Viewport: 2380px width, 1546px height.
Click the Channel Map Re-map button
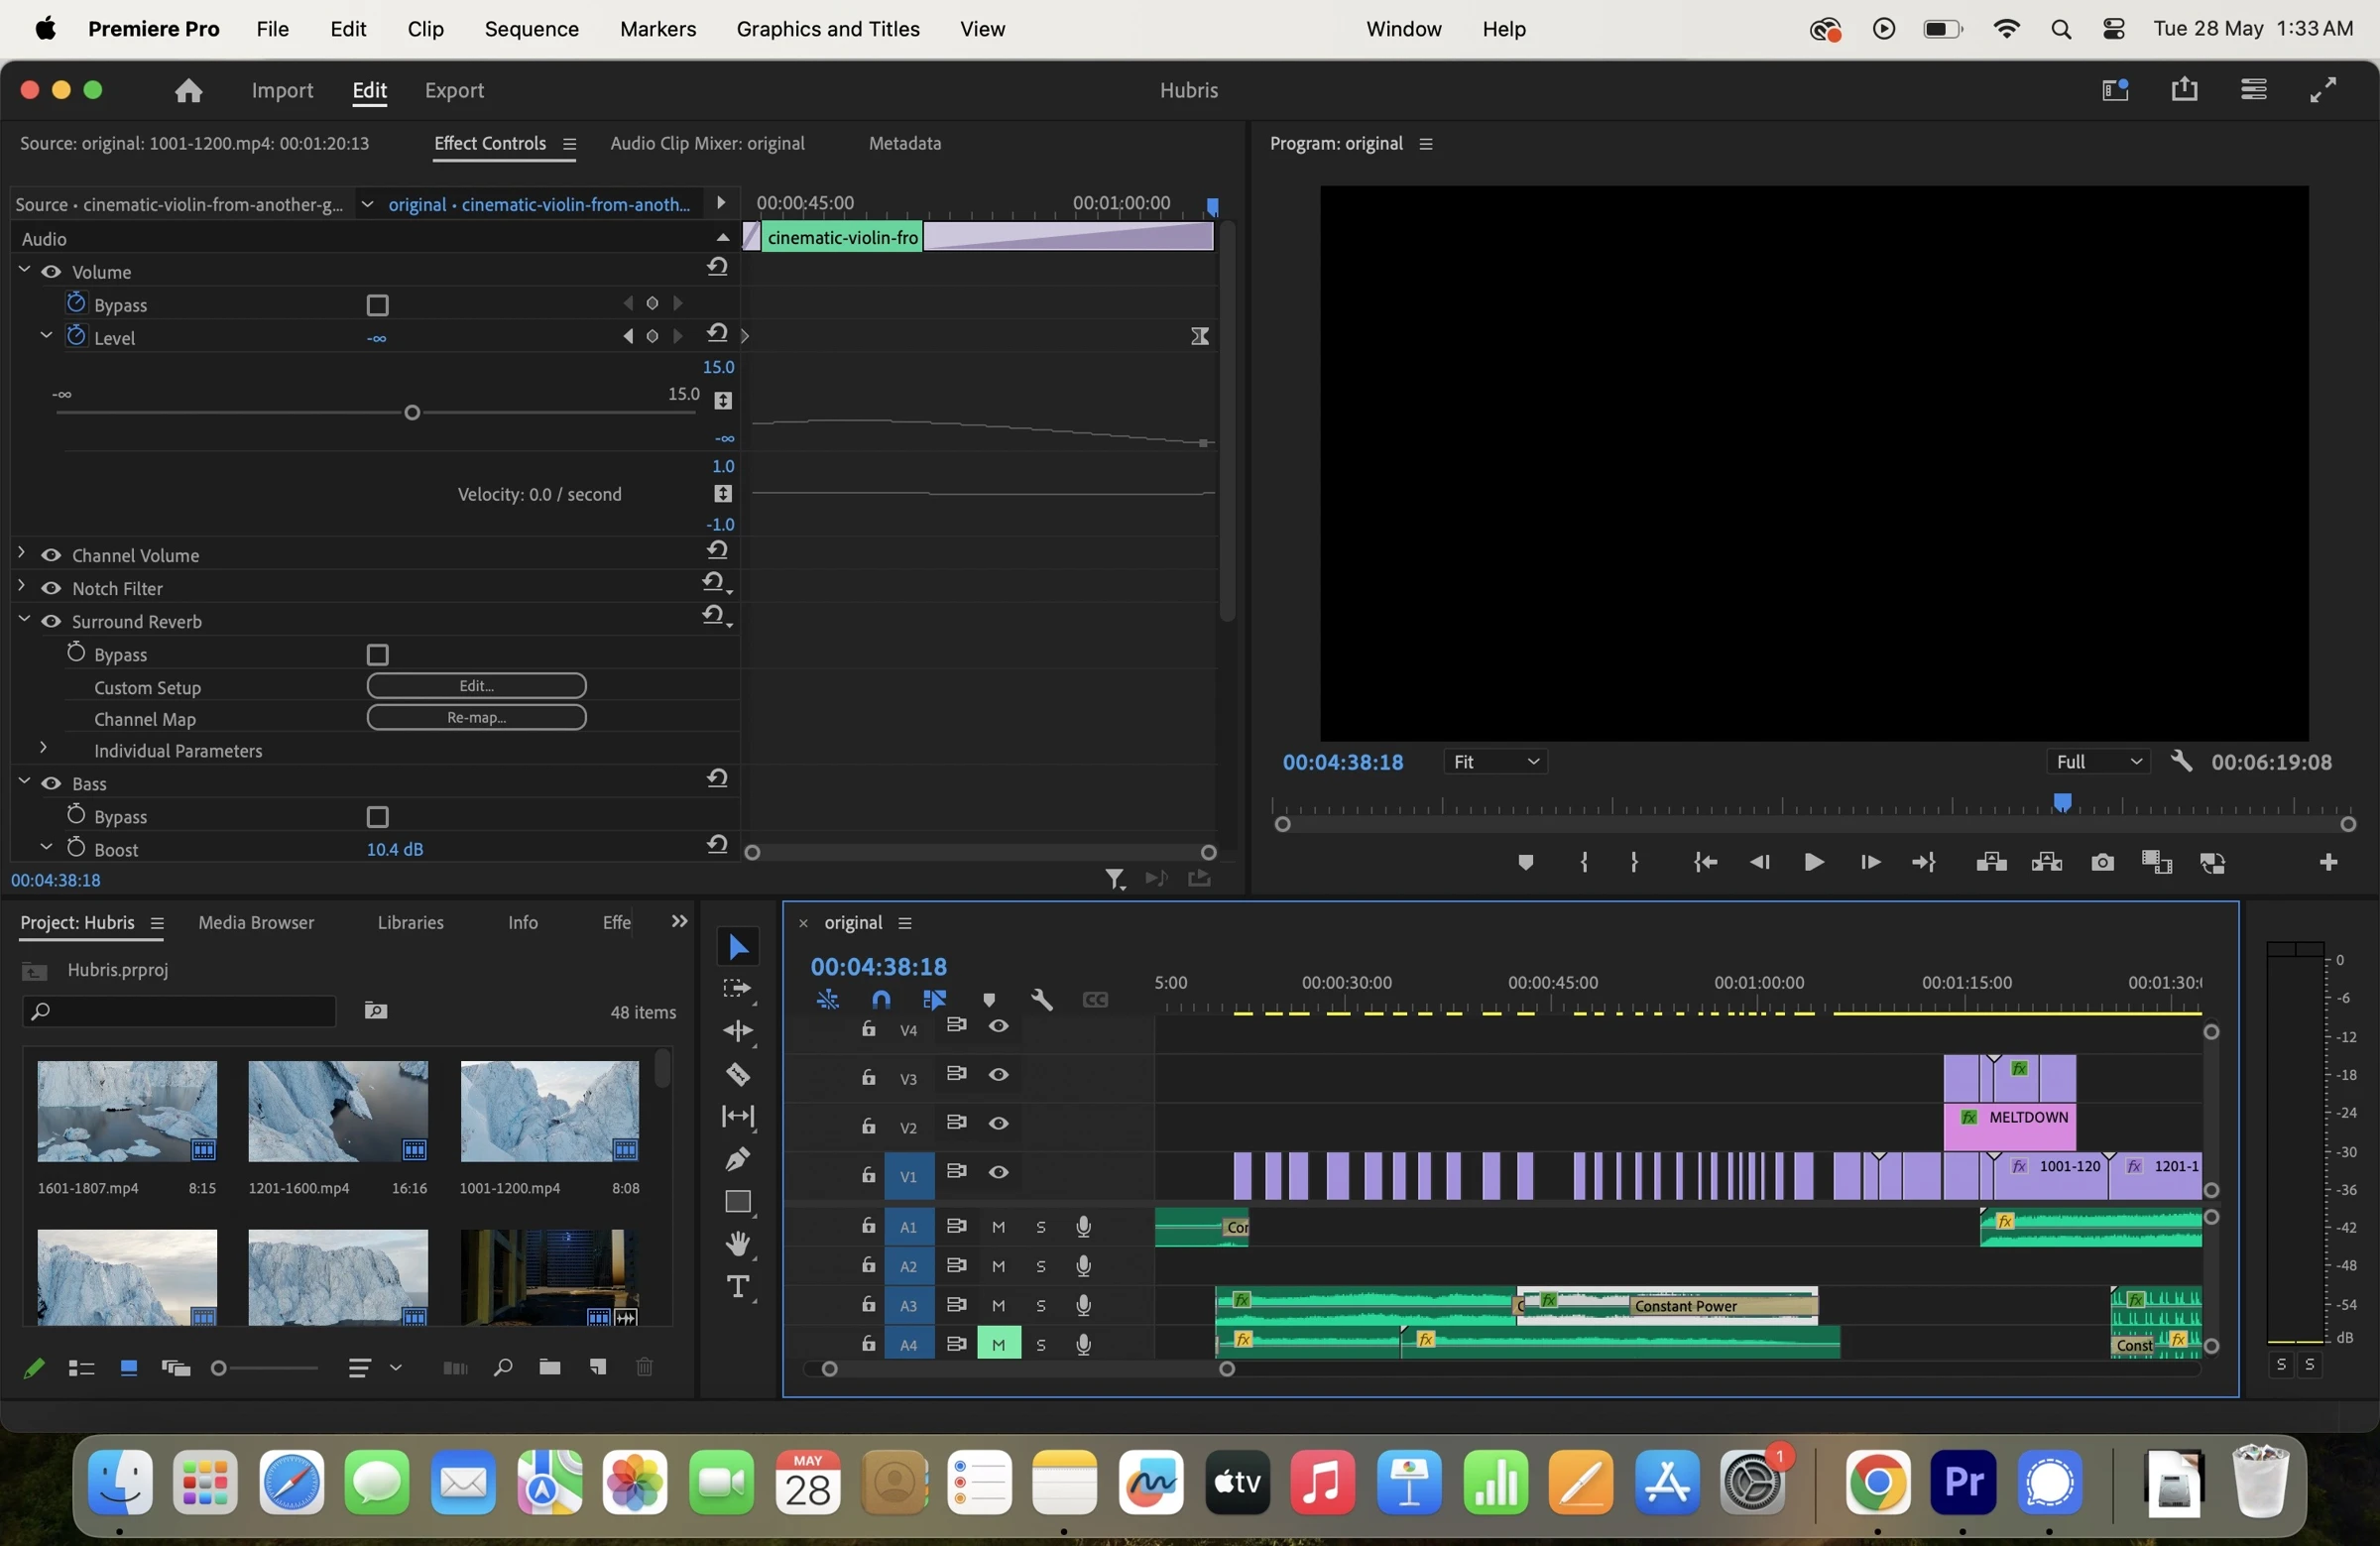[476, 718]
